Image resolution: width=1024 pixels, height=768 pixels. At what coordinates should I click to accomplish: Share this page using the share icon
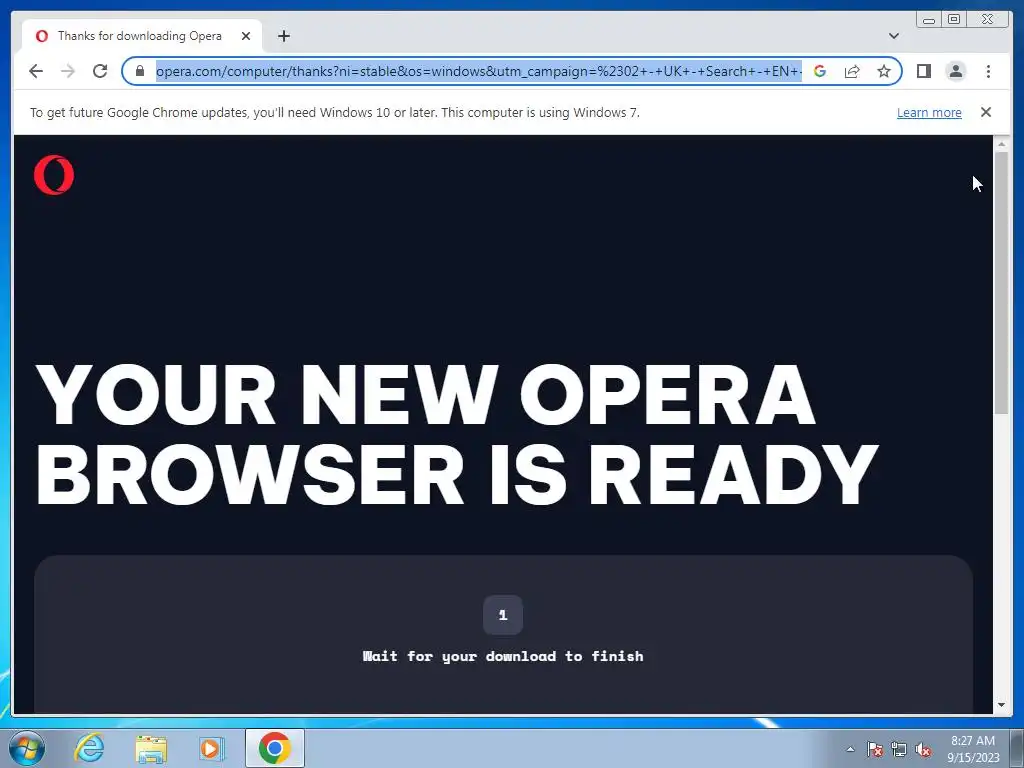click(852, 71)
